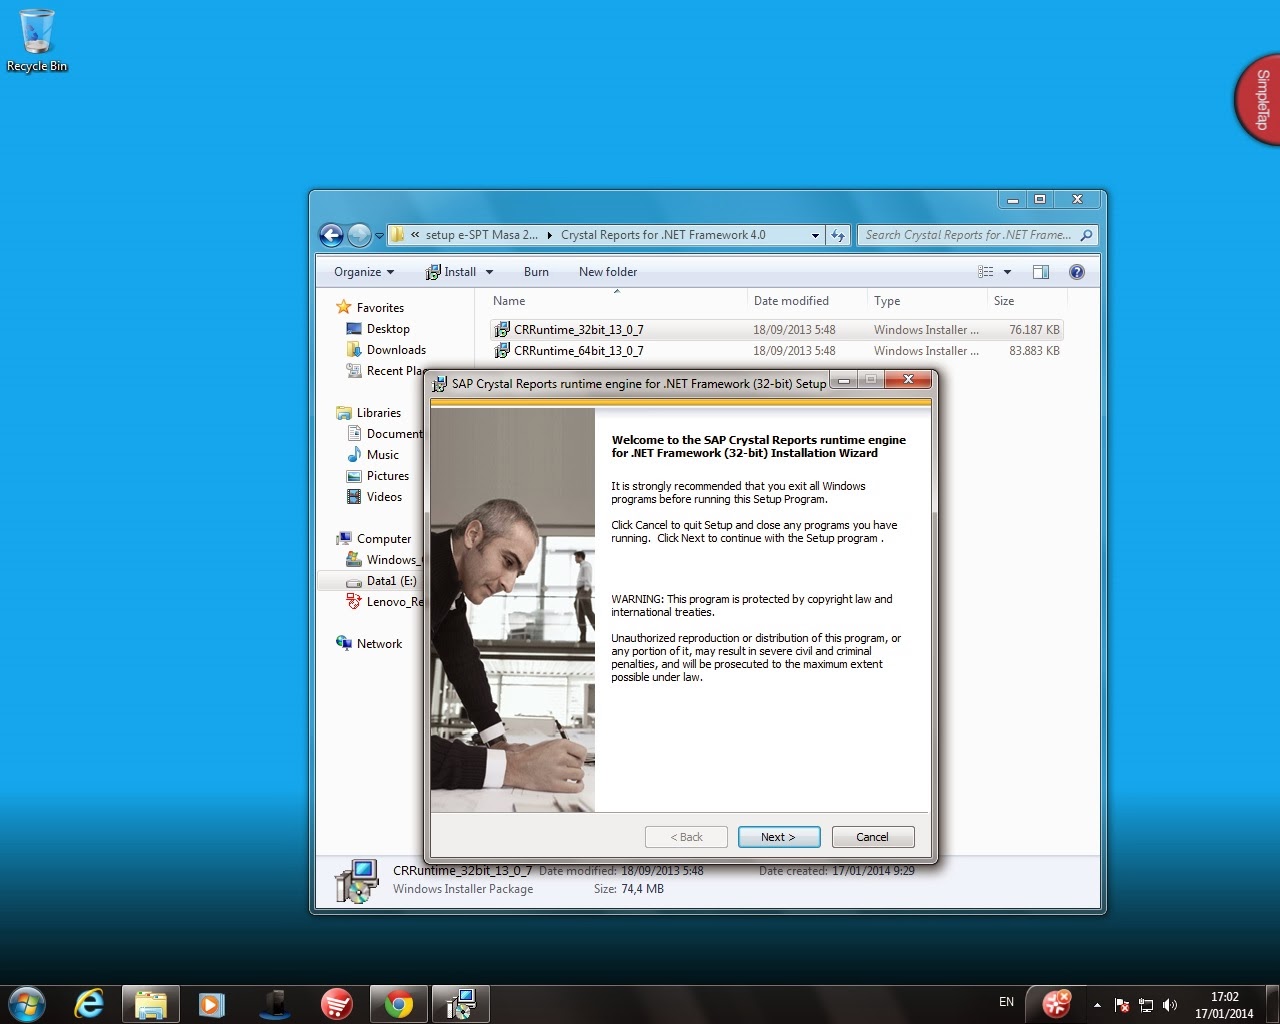The image size is (1280, 1024).
Task: Open network tray icon
Action: pos(1146,1005)
